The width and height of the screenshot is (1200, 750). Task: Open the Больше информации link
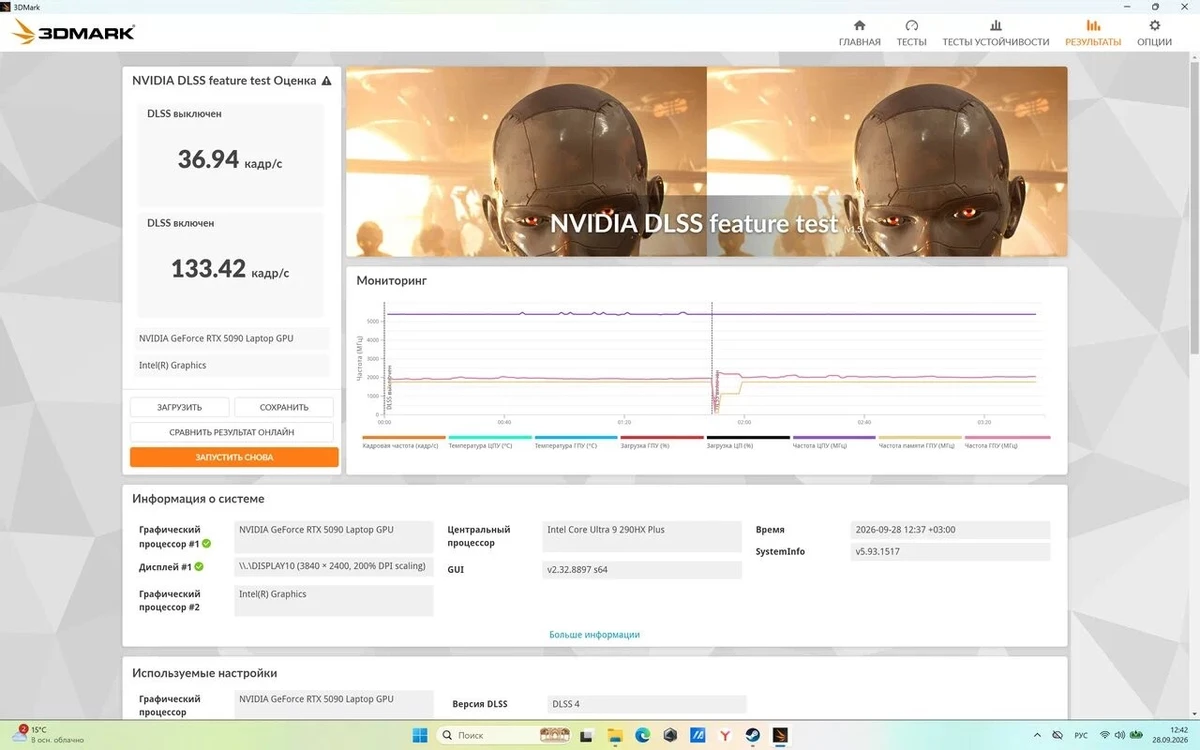pos(594,635)
